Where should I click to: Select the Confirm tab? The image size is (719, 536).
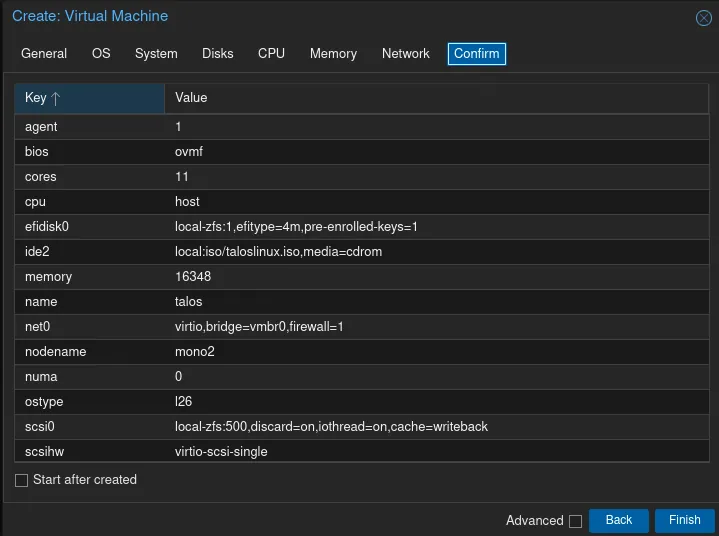tap(476, 54)
